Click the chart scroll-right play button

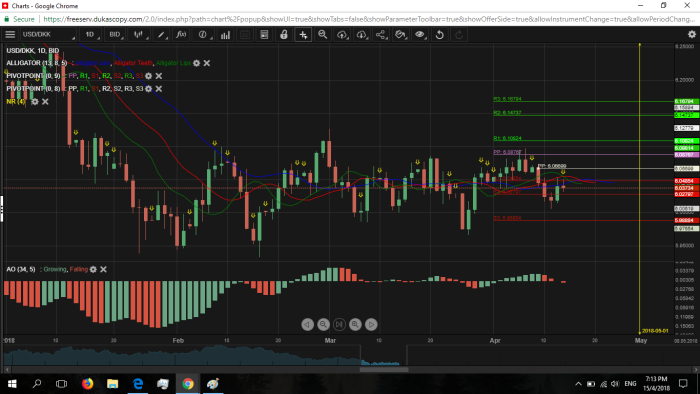tap(371, 324)
